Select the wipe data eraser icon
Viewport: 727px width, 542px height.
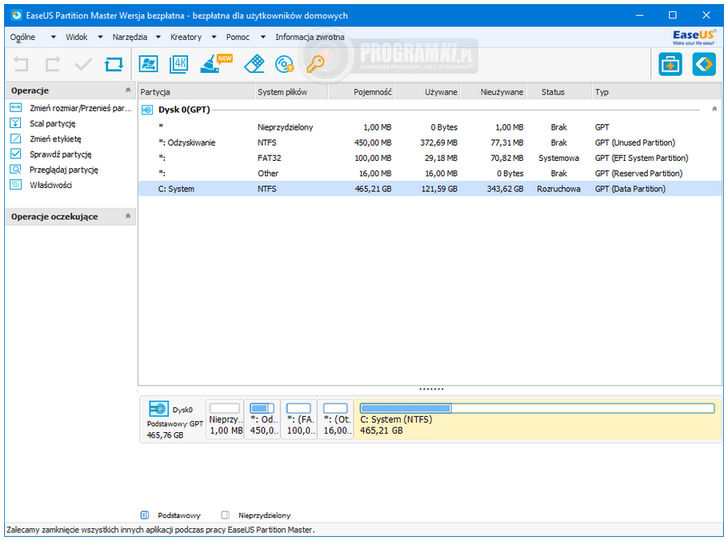[254, 64]
